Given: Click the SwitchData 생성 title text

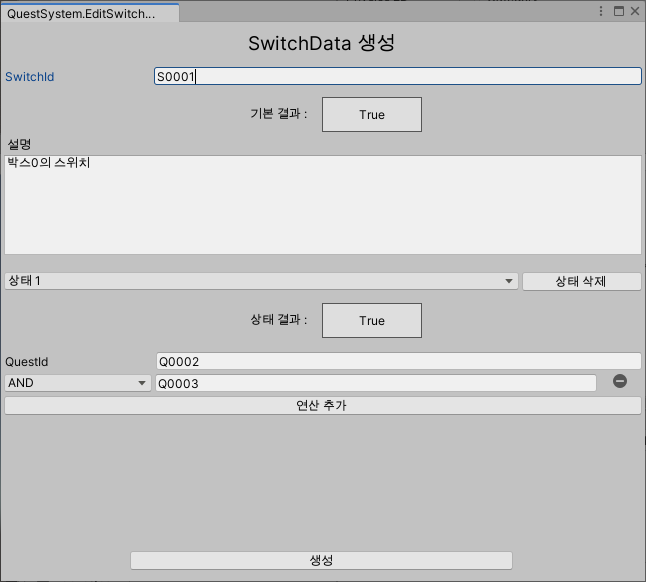Looking at the screenshot, I should [x=322, y=44].
